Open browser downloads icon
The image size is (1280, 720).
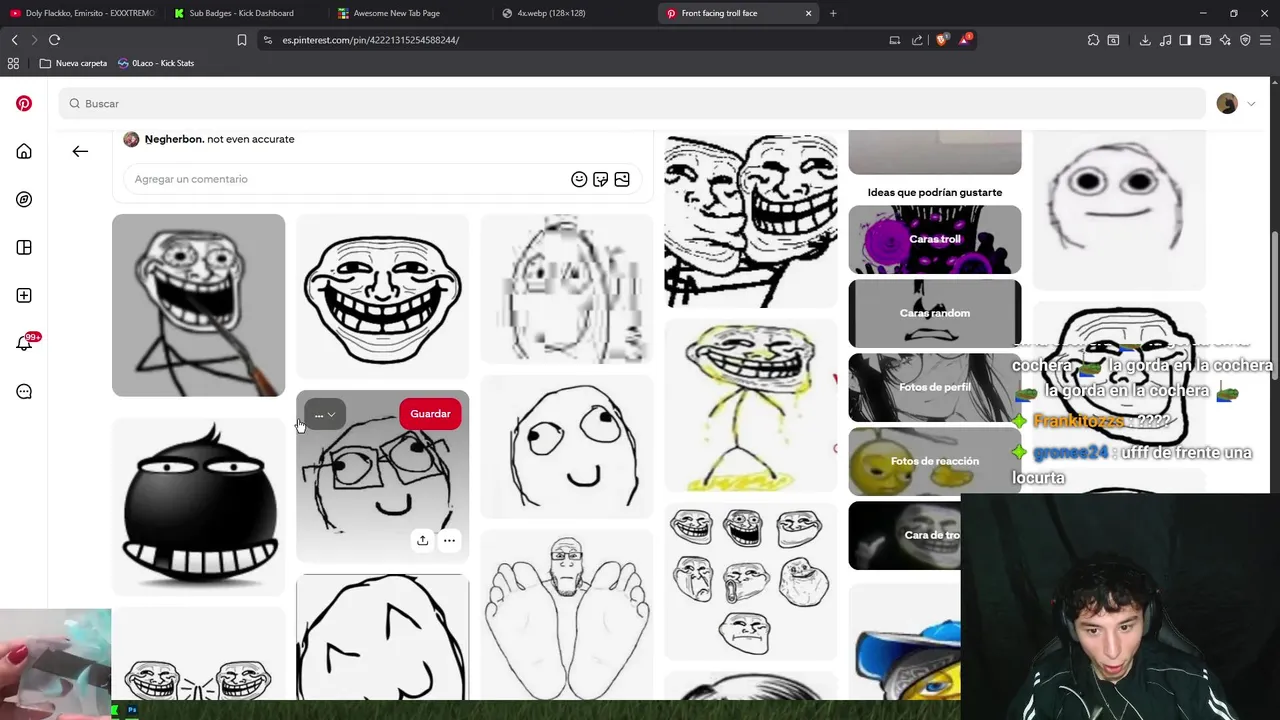pos(1145,40)
